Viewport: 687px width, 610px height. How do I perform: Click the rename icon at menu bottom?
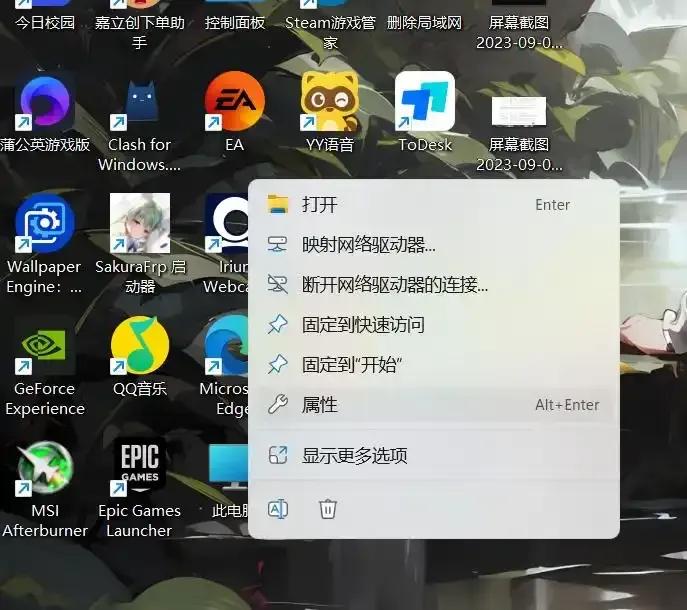[278, 510]
